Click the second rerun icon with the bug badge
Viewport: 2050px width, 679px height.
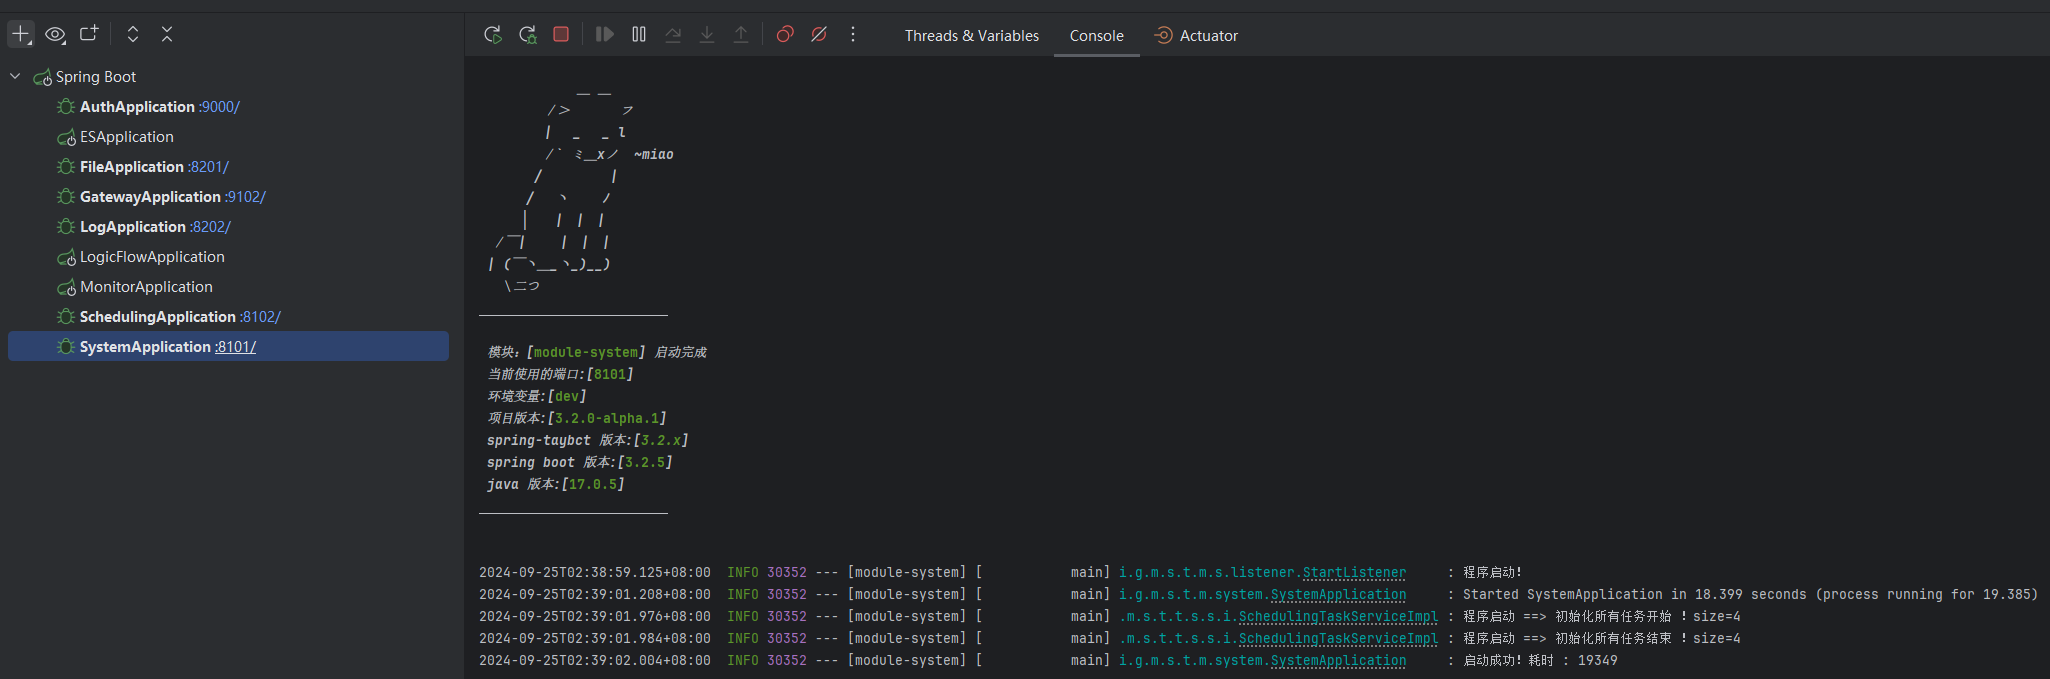[528, 35]
